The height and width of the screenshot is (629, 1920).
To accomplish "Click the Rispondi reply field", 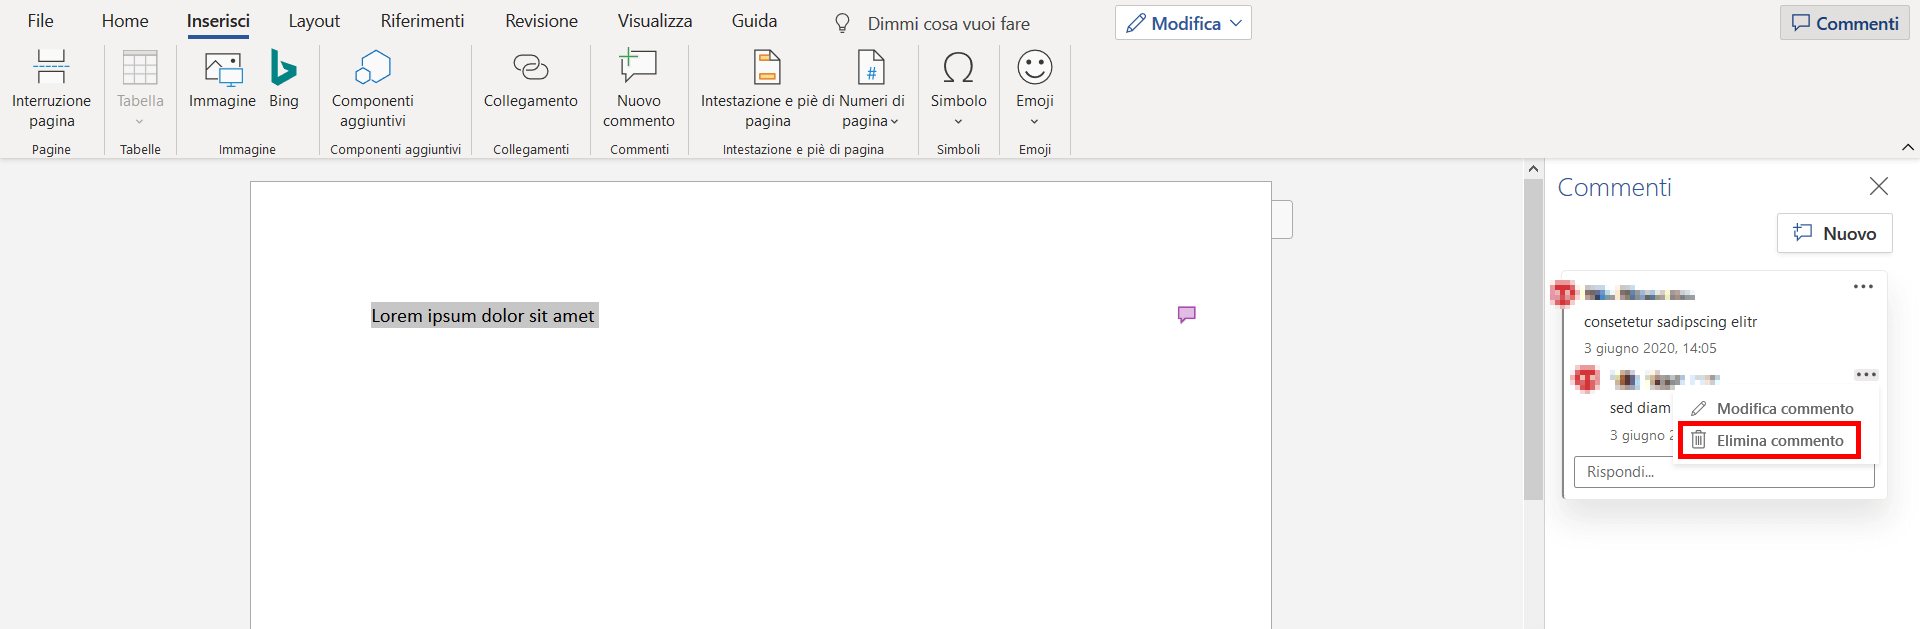I will (1724, 472).
